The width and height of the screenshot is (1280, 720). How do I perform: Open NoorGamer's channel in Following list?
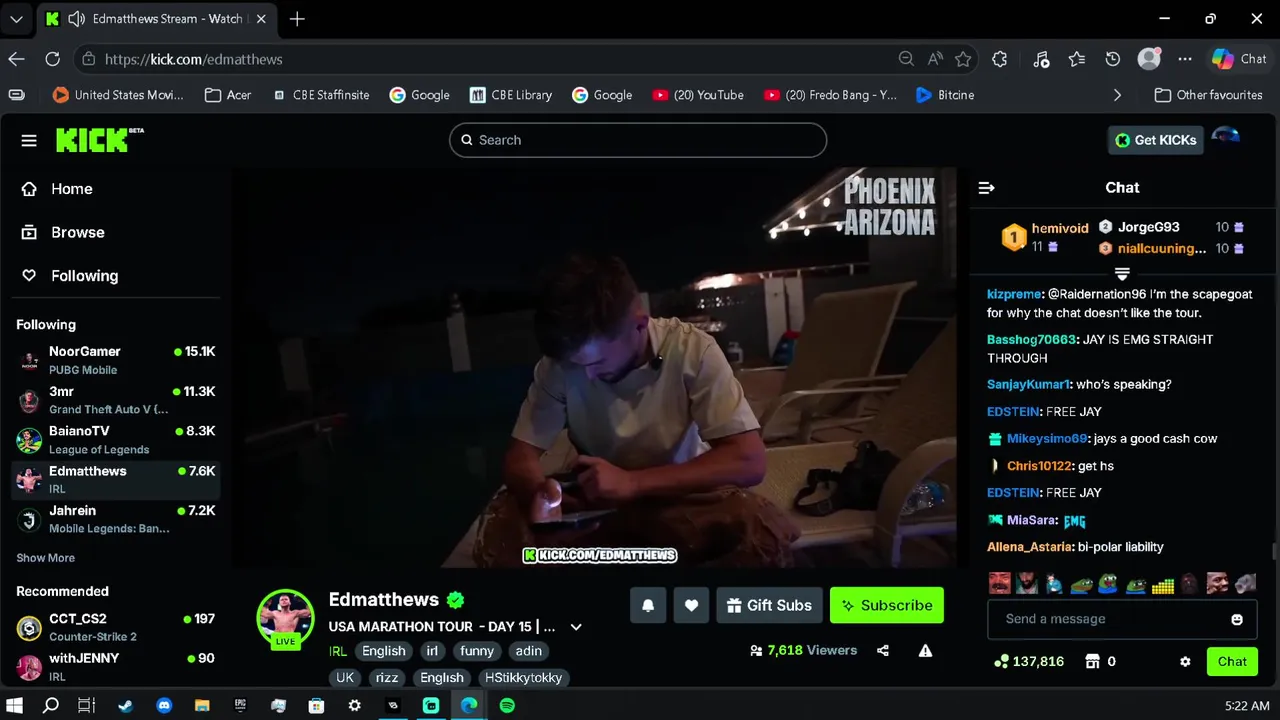click(116, 360)
